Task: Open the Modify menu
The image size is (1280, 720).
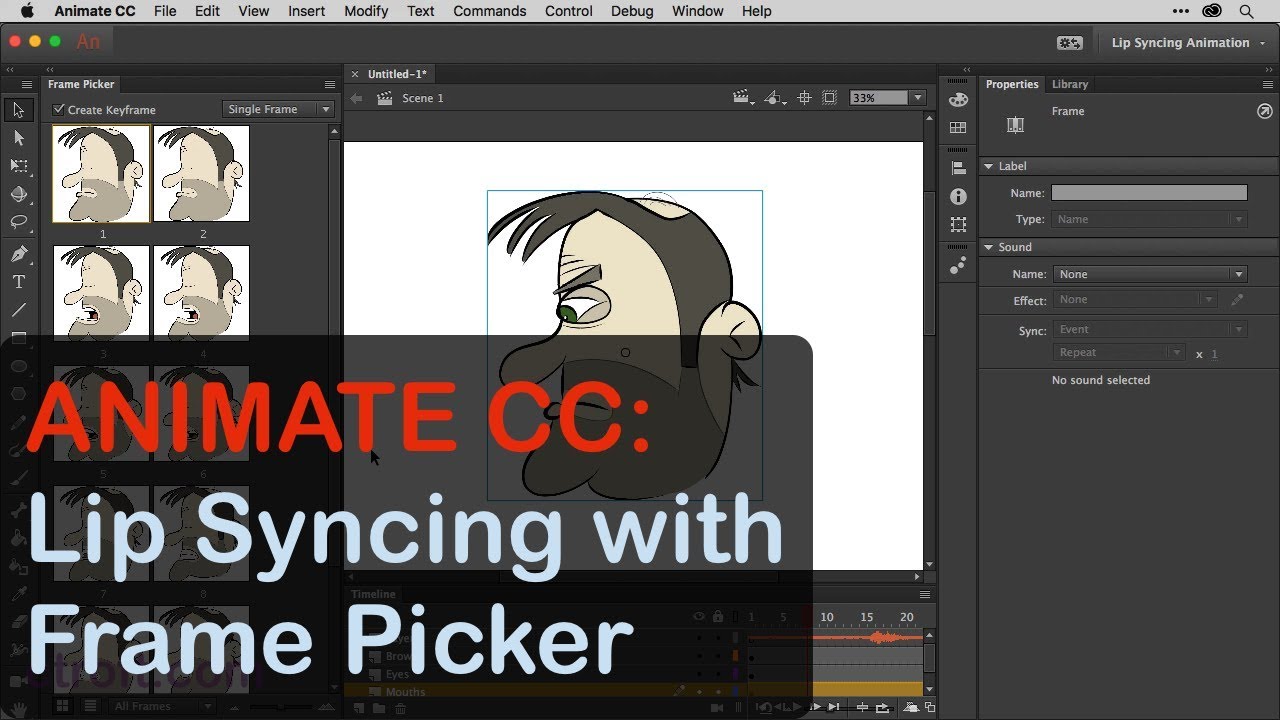Action: click(x=366, y=11)
